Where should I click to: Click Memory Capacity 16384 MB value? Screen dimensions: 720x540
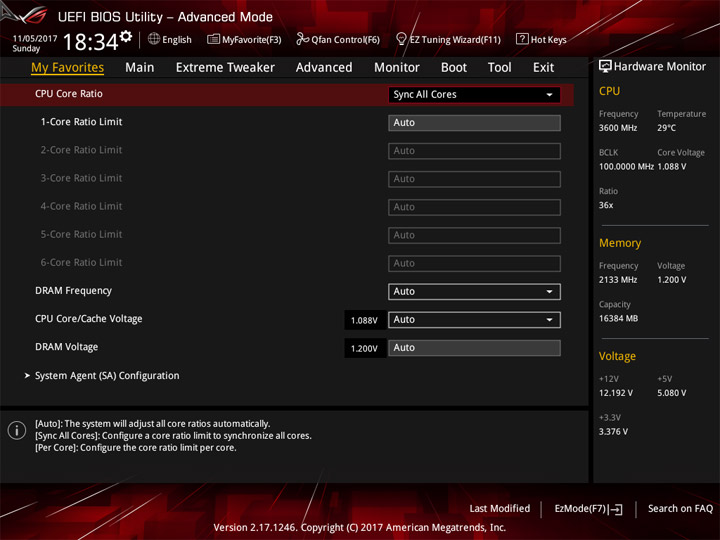(618, 318)
